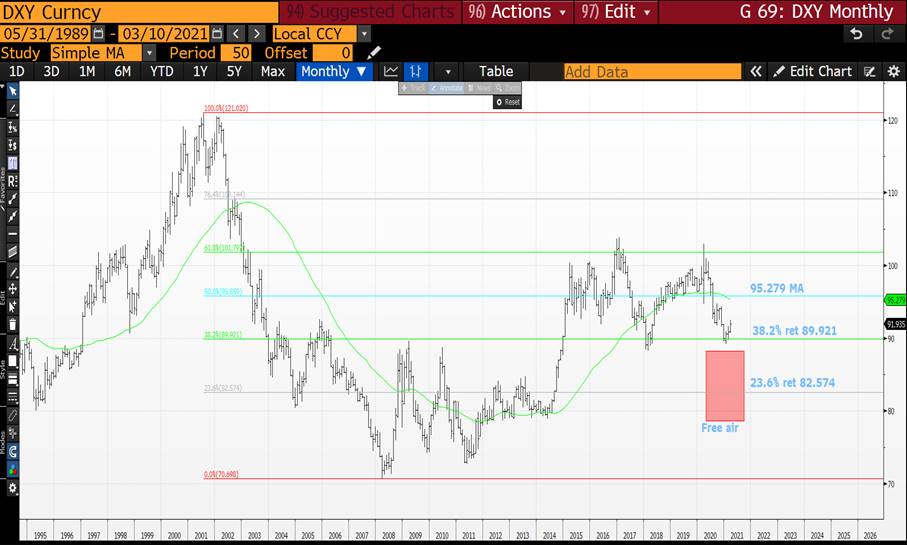
Task: Click the red Free air rectangle annotation
Action: tap(725, 385)
